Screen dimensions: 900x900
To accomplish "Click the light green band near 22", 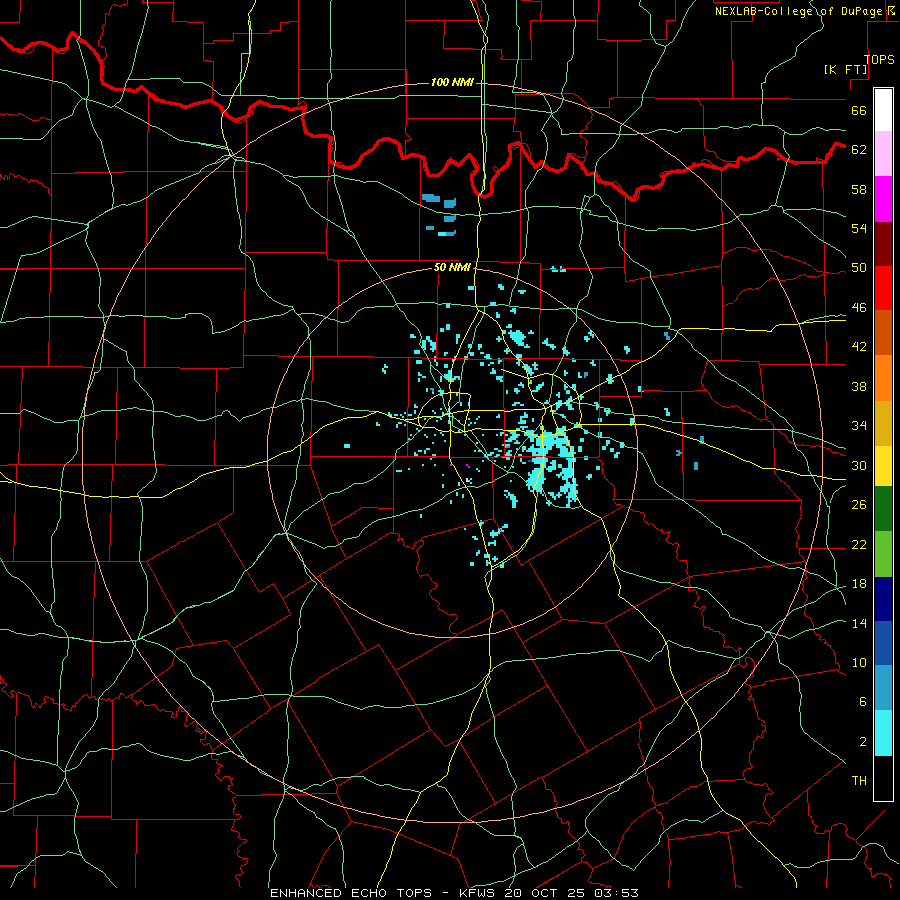I will 883,554.
